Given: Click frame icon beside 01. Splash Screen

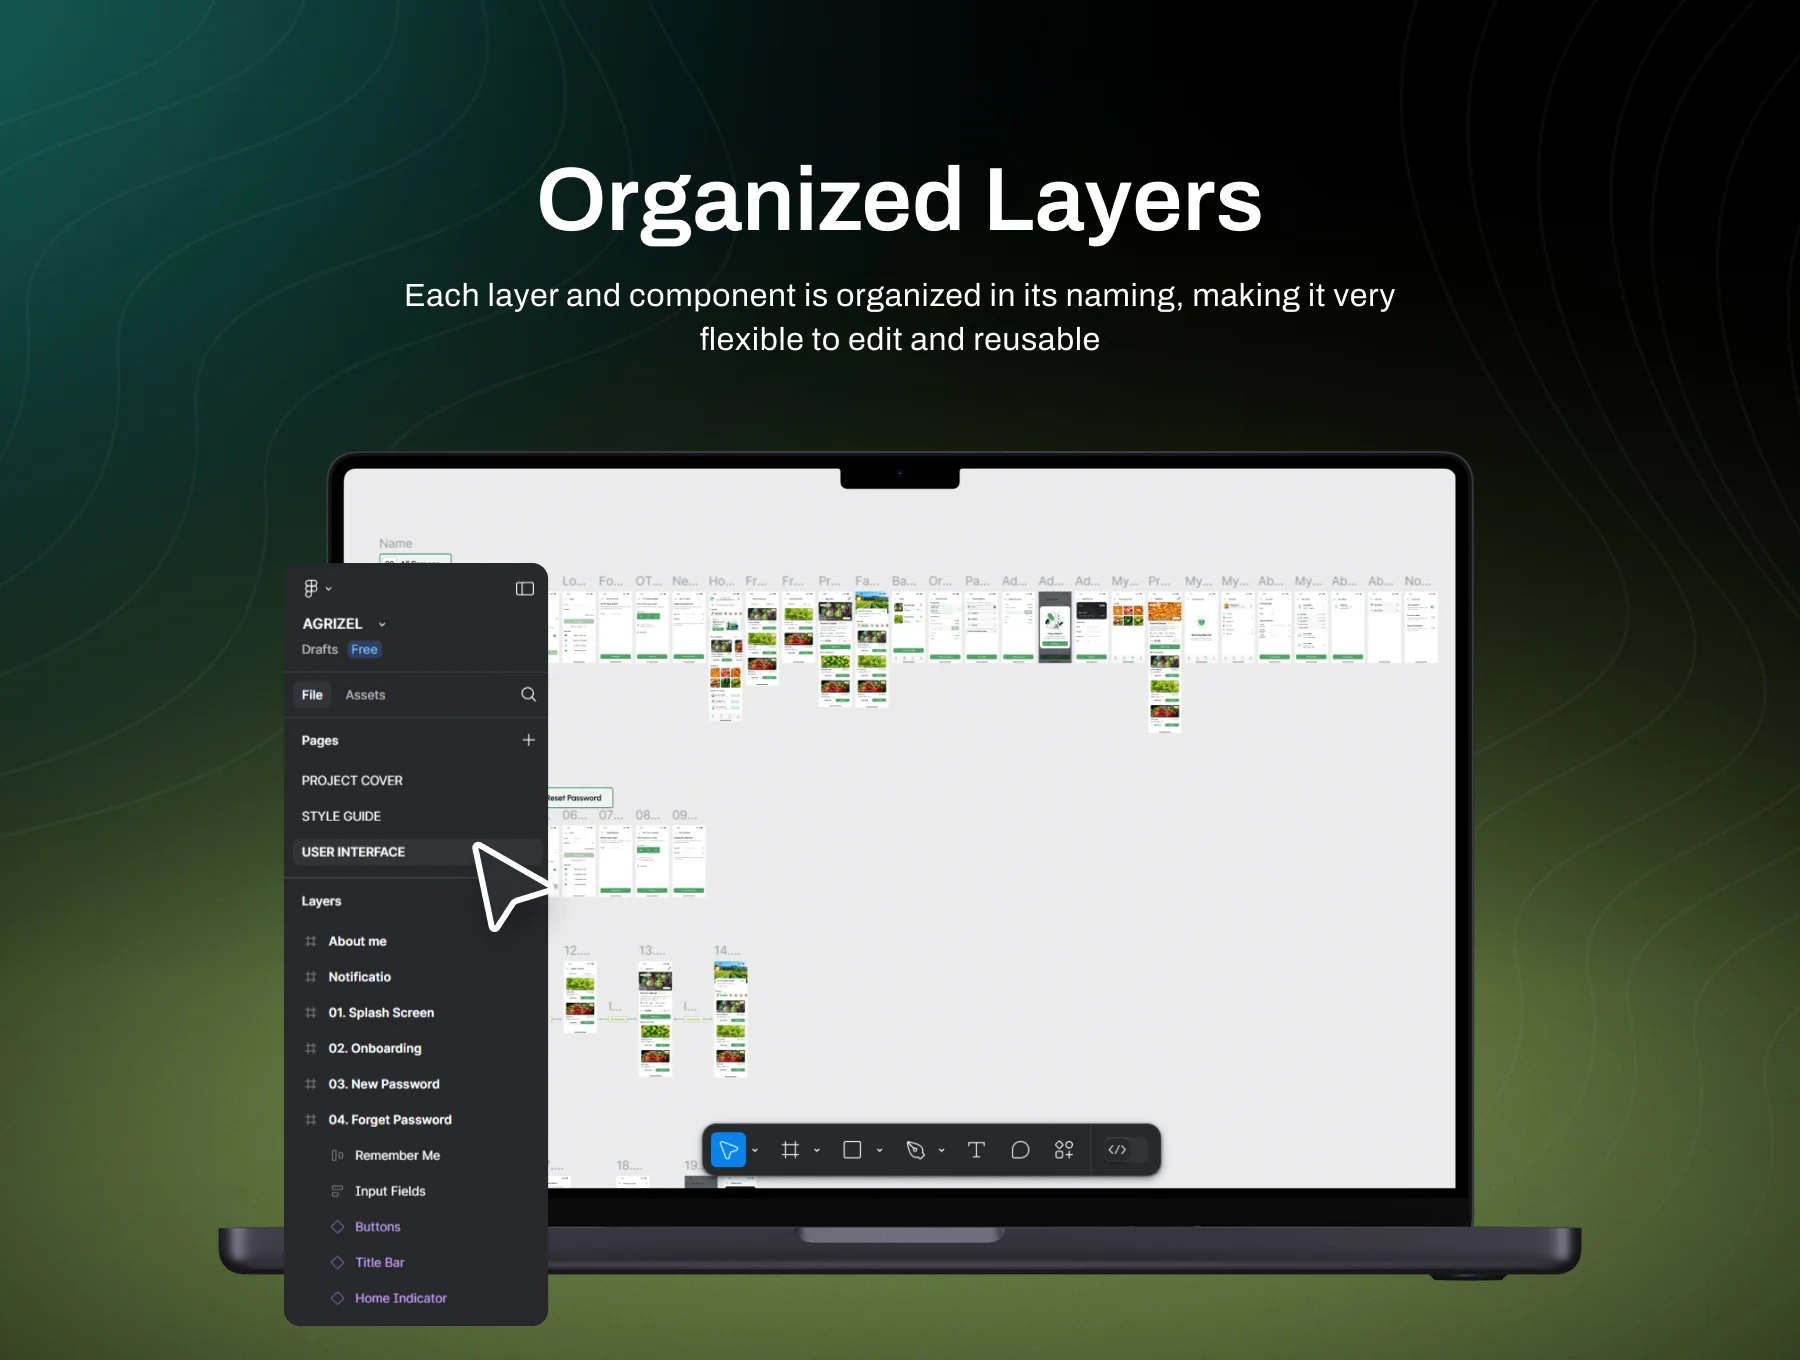Looking at the screenshot, I should pos(310,1013).
